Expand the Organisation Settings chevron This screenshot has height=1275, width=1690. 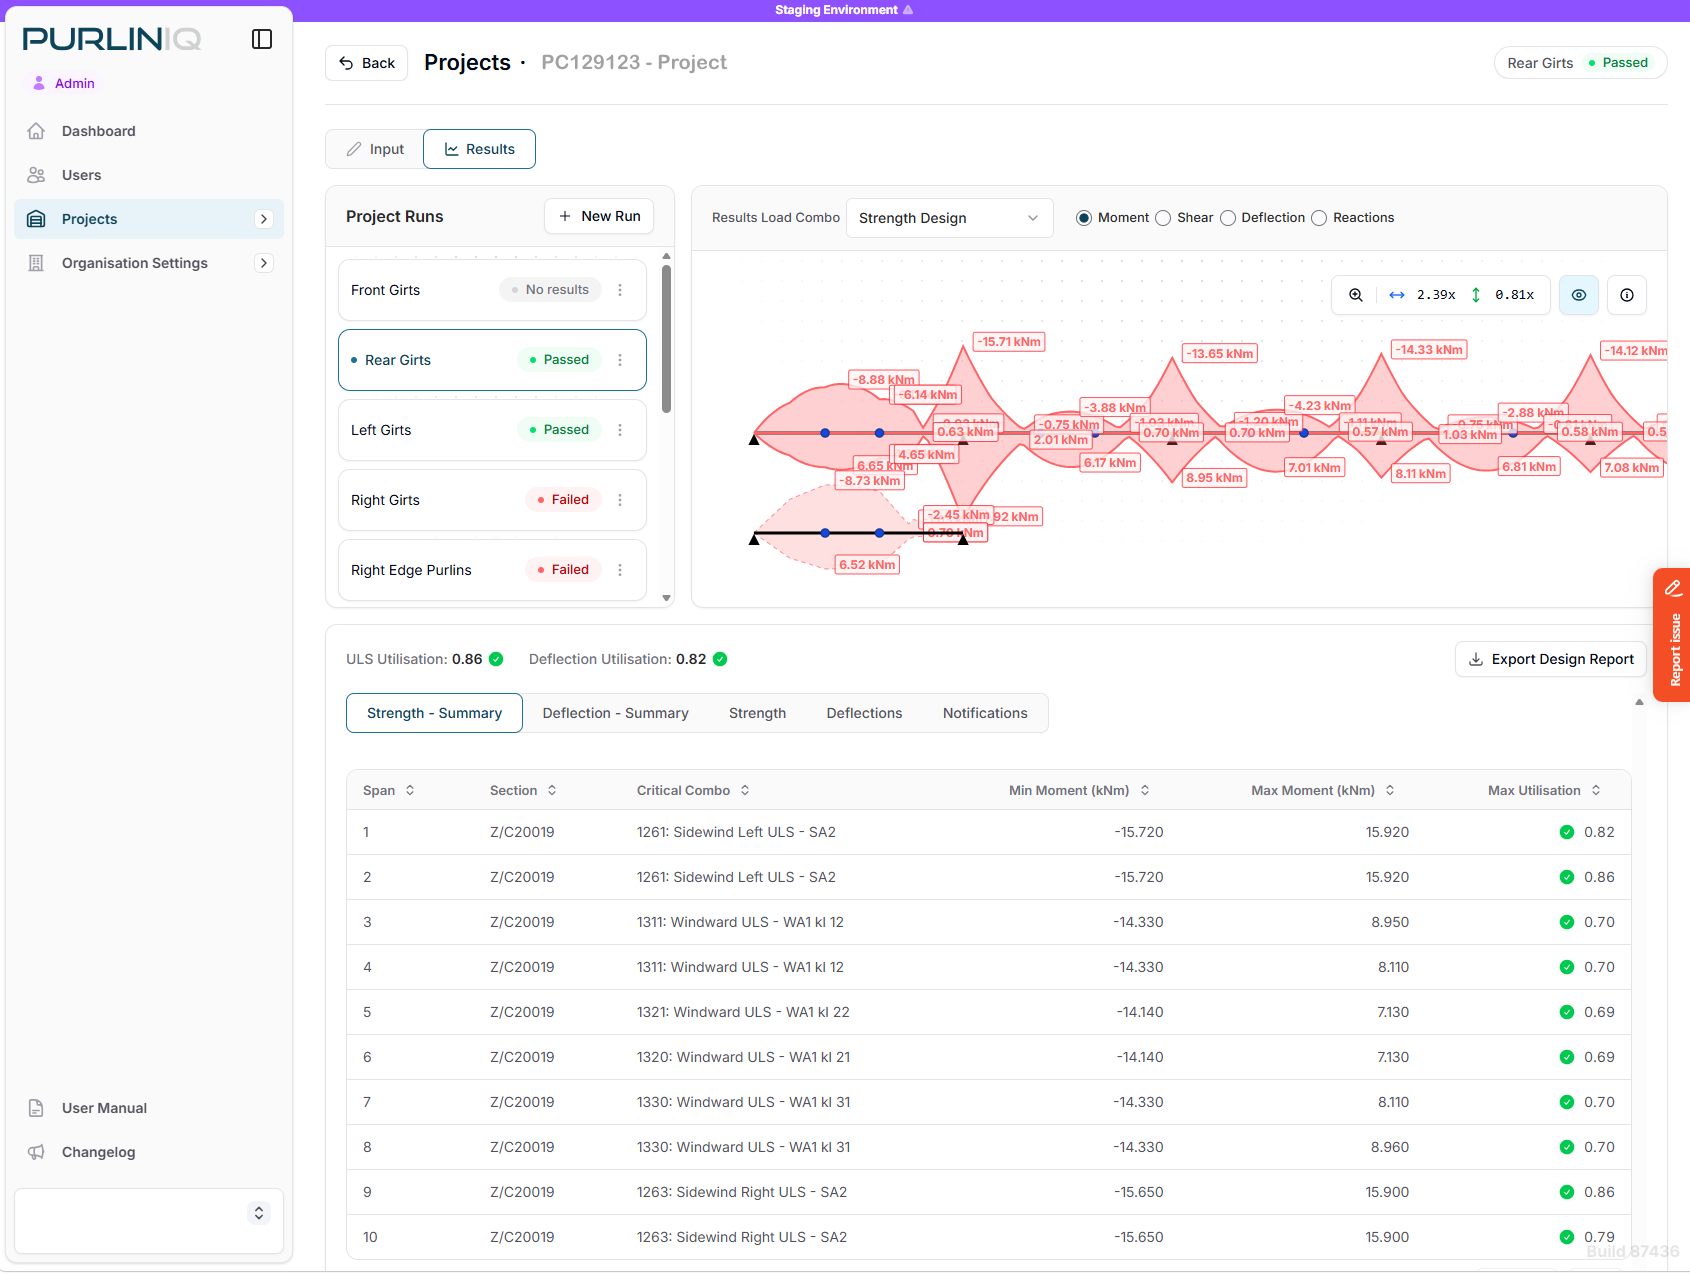coord(264,263)
